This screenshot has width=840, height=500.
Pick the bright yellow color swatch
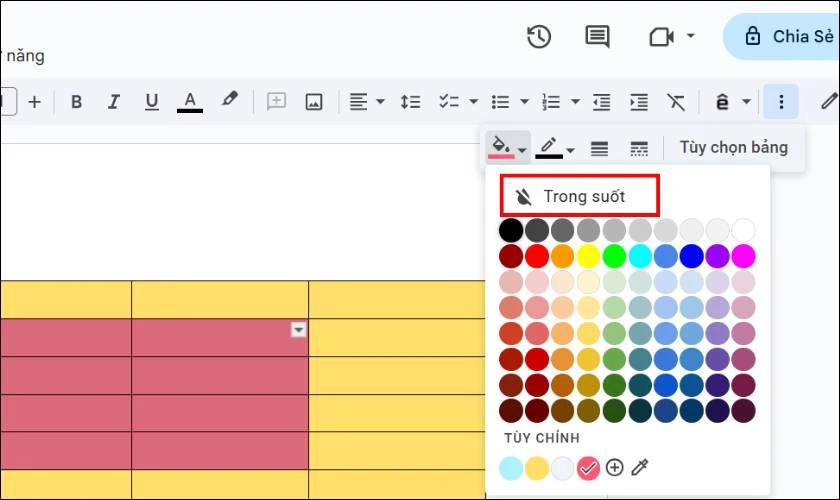coord(588,256)
